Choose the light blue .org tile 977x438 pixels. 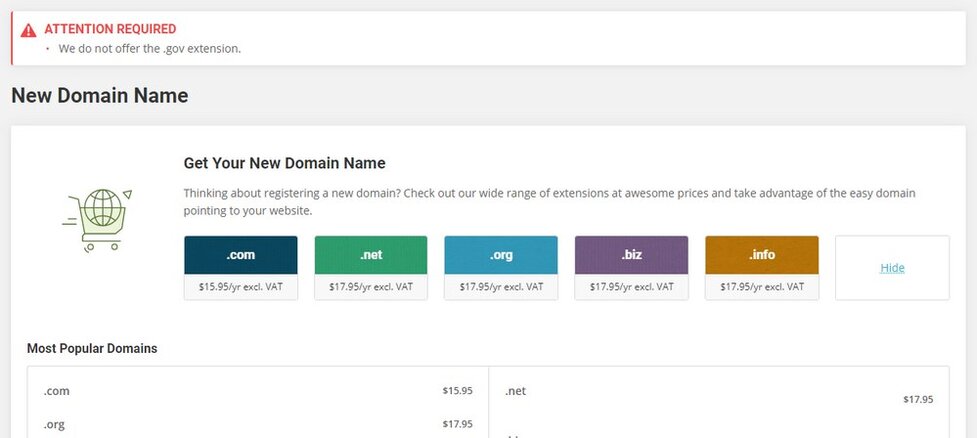[x=501, y=255]
